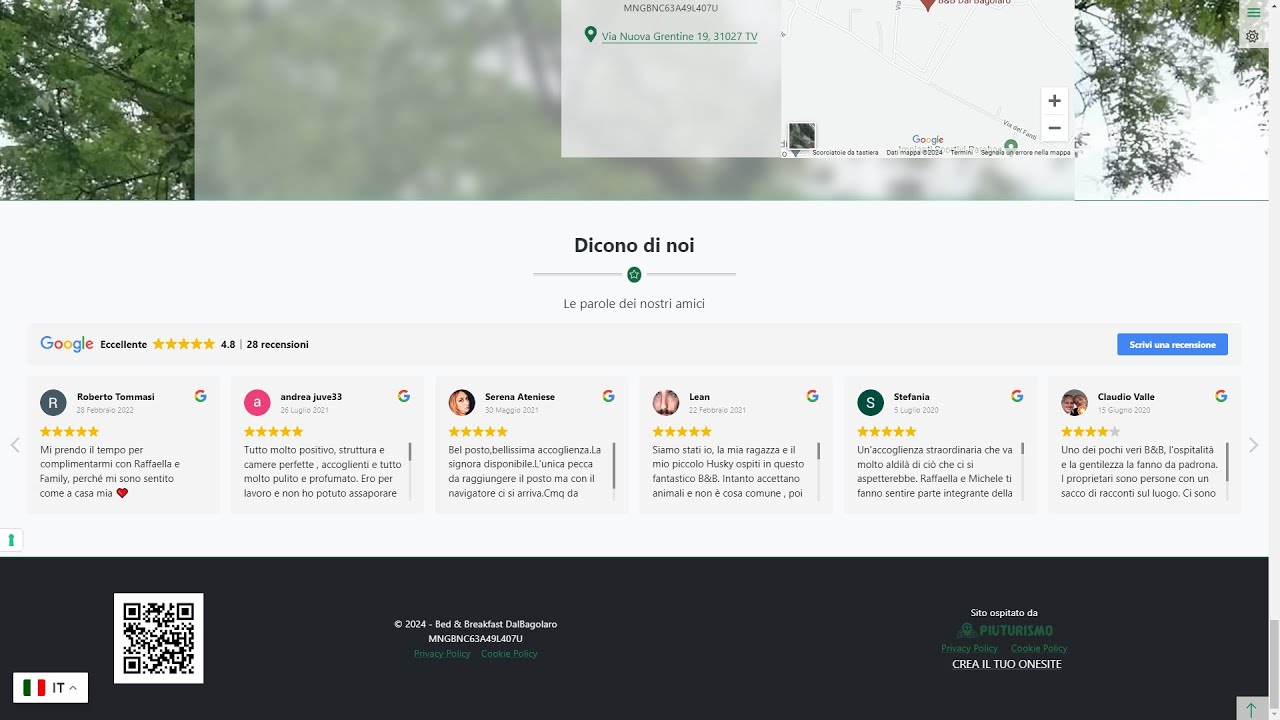The width and height of the screenshot is (1280, 720).
Task: Open the settings gear icon
Action: [x=1253, y=36]
